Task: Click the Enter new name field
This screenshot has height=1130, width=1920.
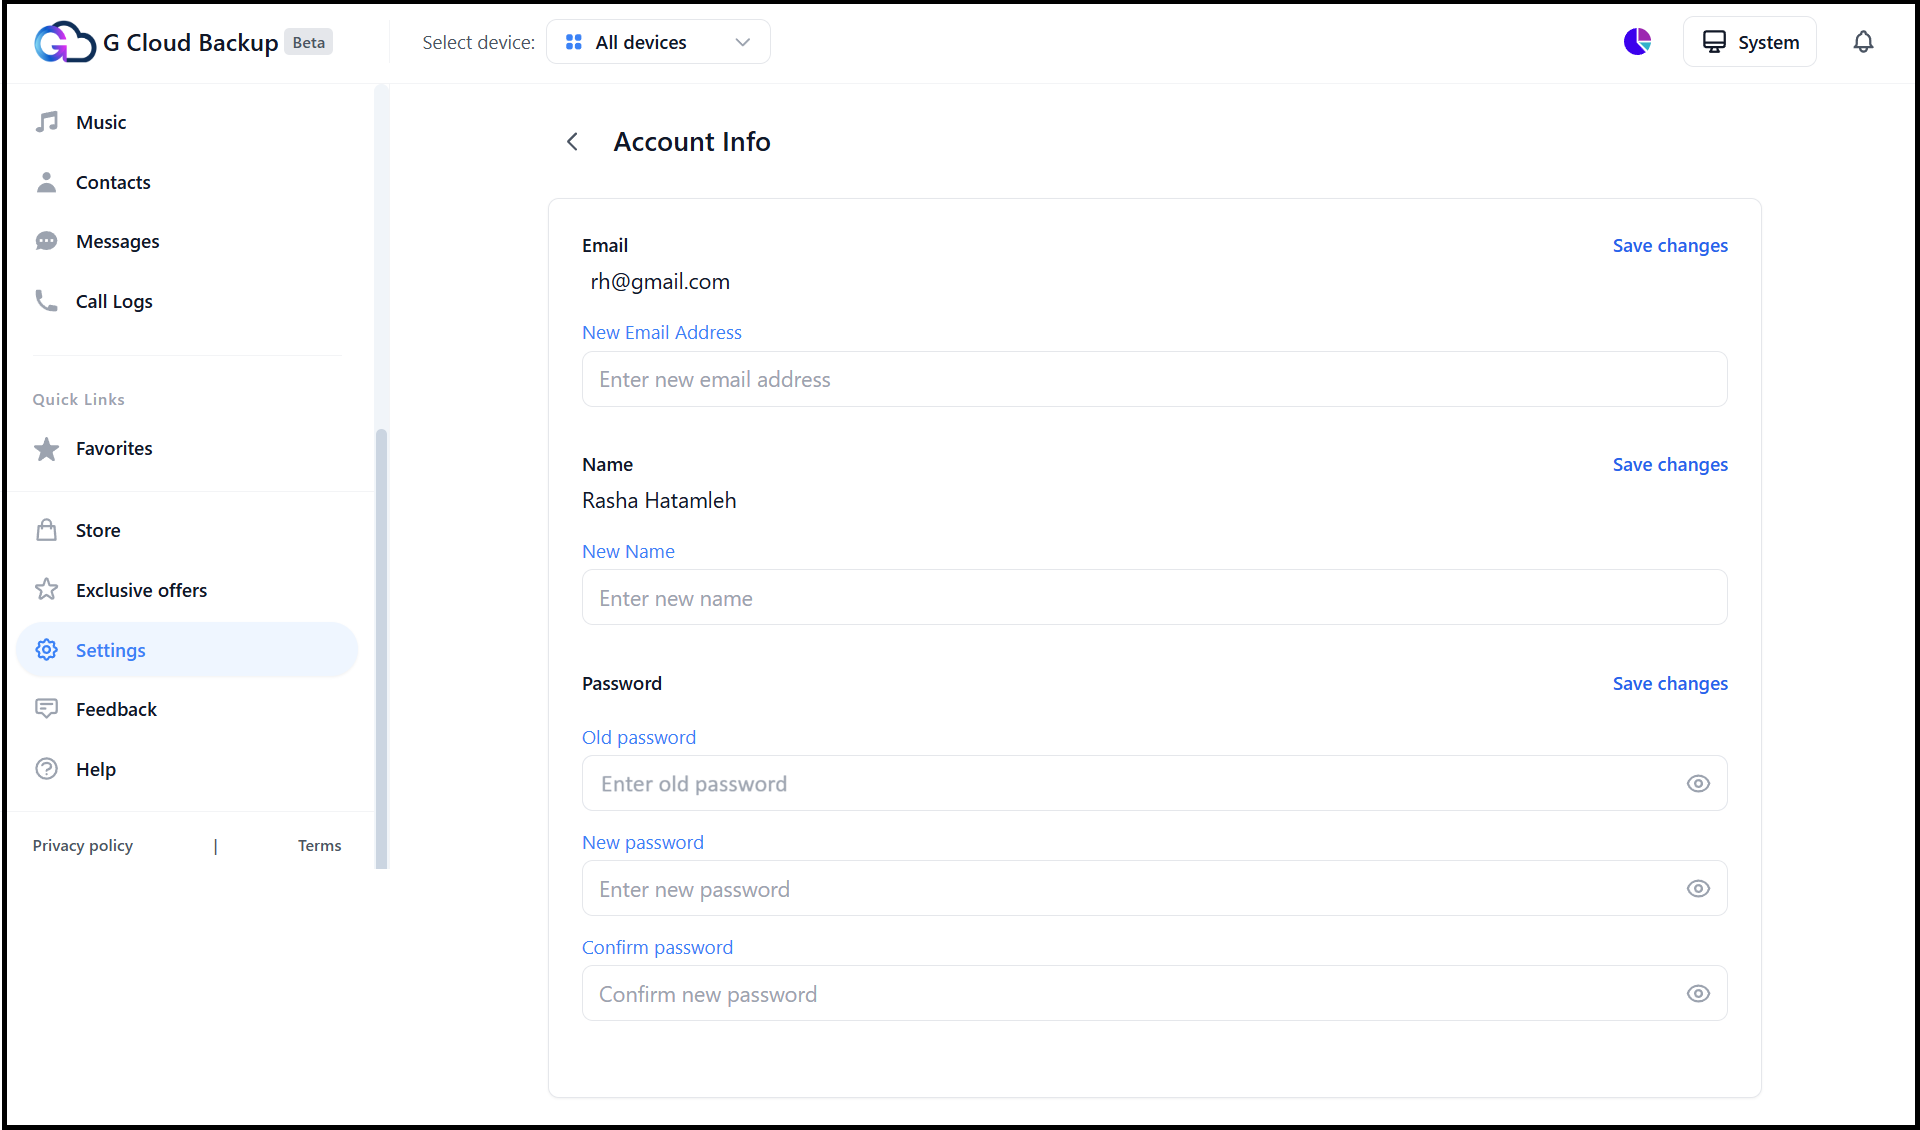Action: tap(1153, 597)
